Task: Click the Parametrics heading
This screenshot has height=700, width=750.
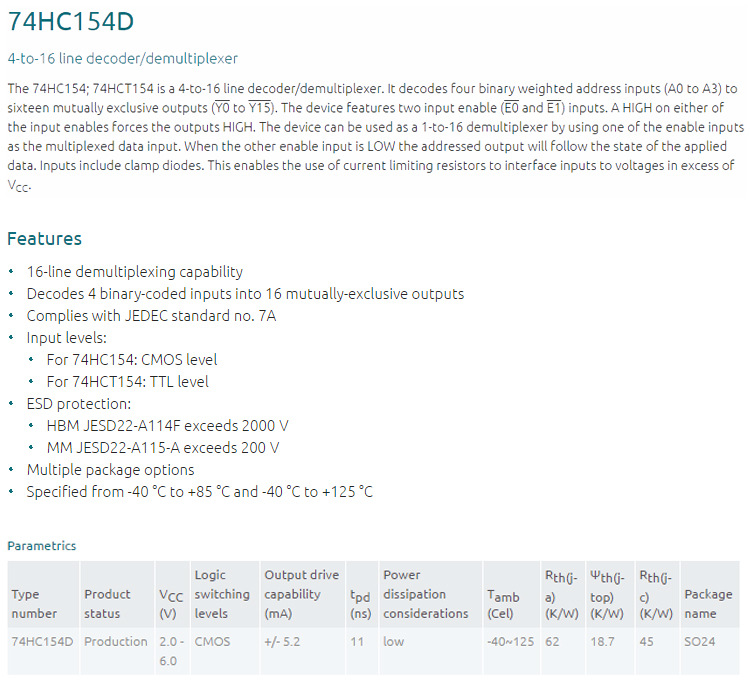Action: click(42, 545)
